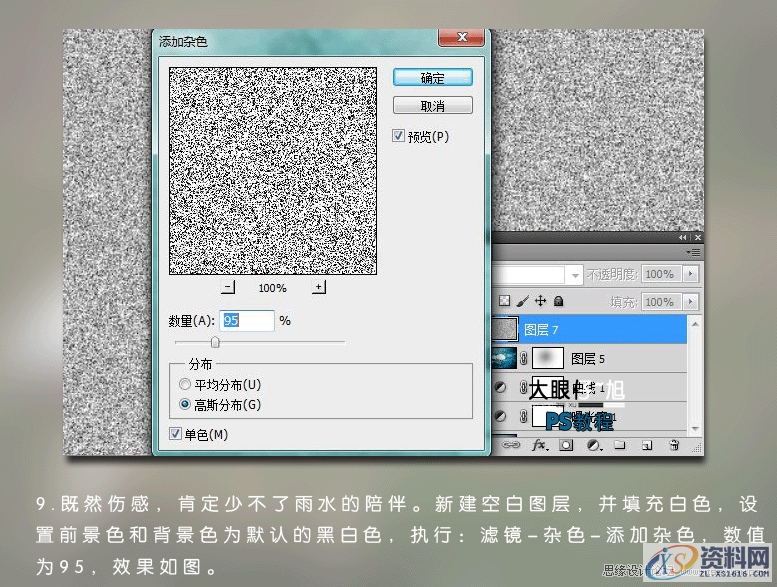Toggle the 预览(P) preview checkbox
The width and height of the screenshot is (777, 587).
coord(398,136)
